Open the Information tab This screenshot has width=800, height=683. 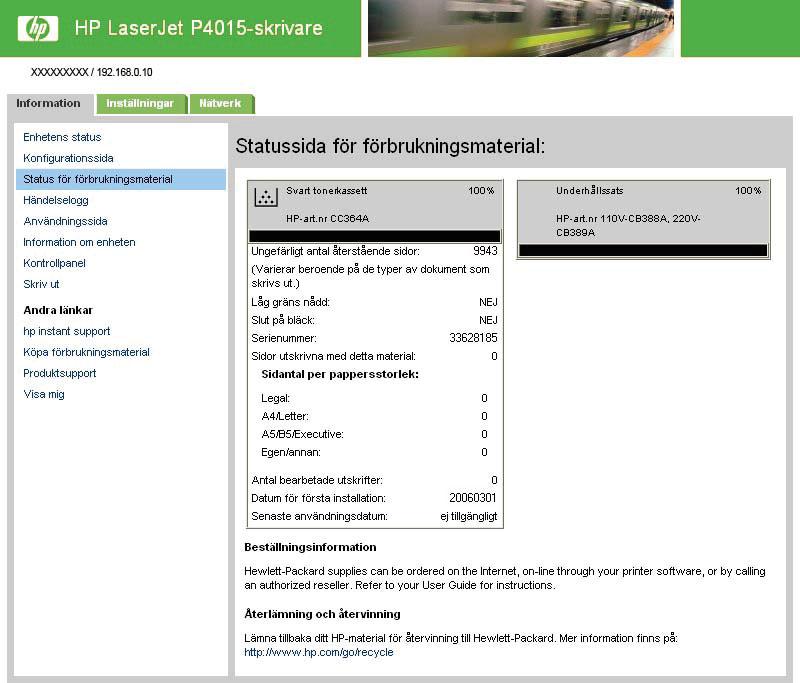point(48,104)
